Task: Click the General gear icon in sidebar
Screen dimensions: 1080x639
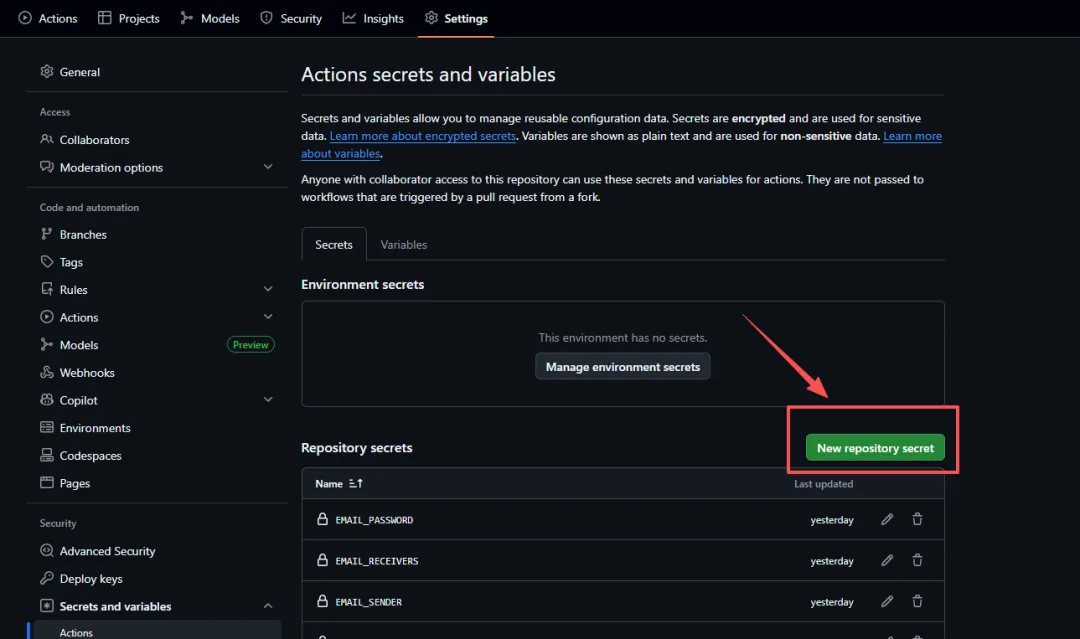Action: [x=47, y=72]
